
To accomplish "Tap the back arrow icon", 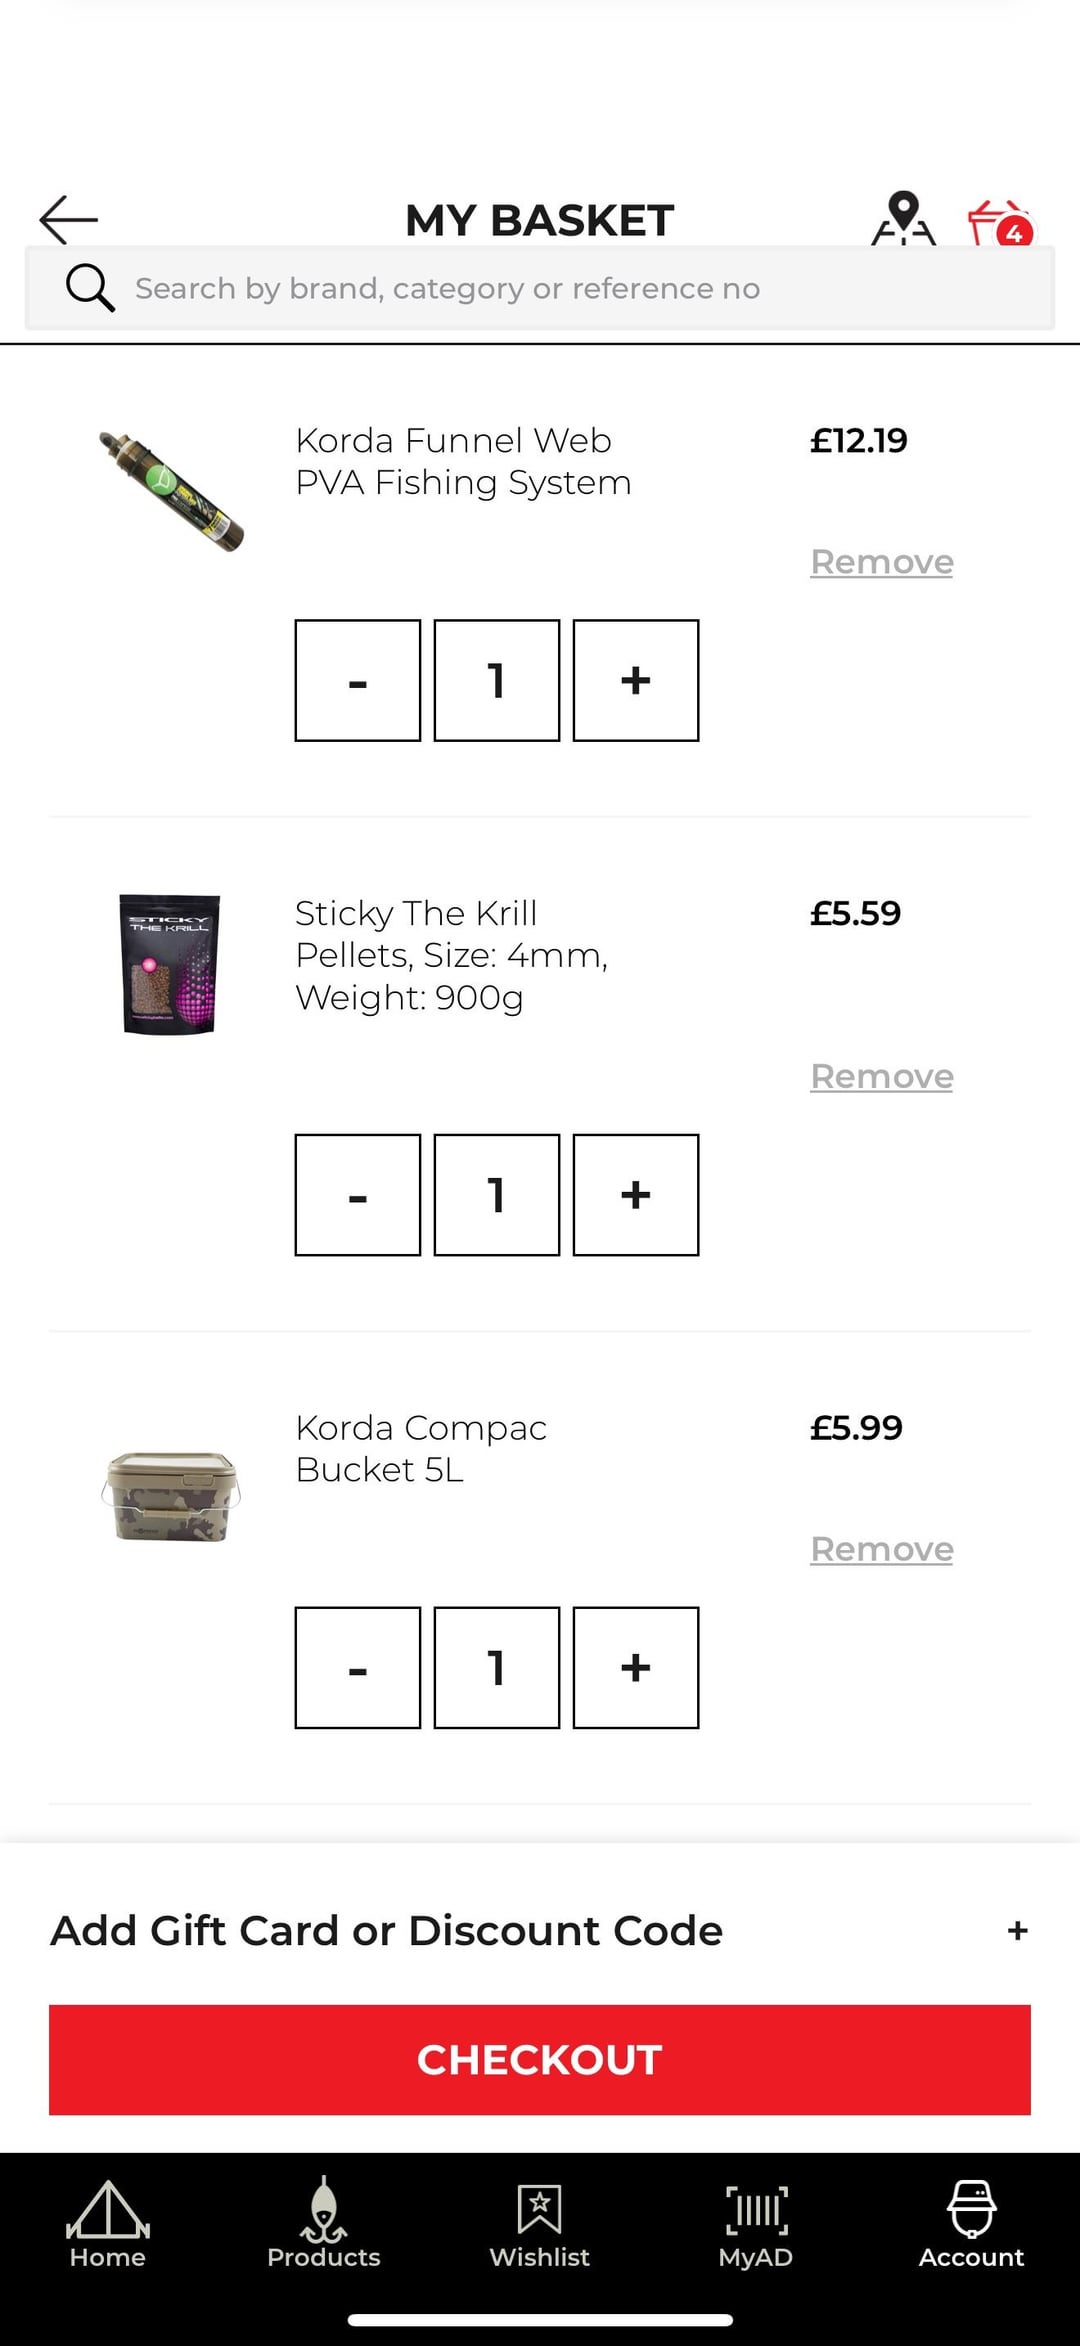I will tap(68, 220).
